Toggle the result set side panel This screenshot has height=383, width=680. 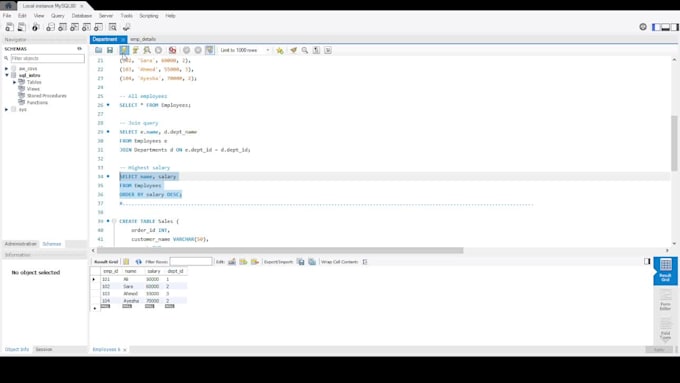tap(647, 262)
